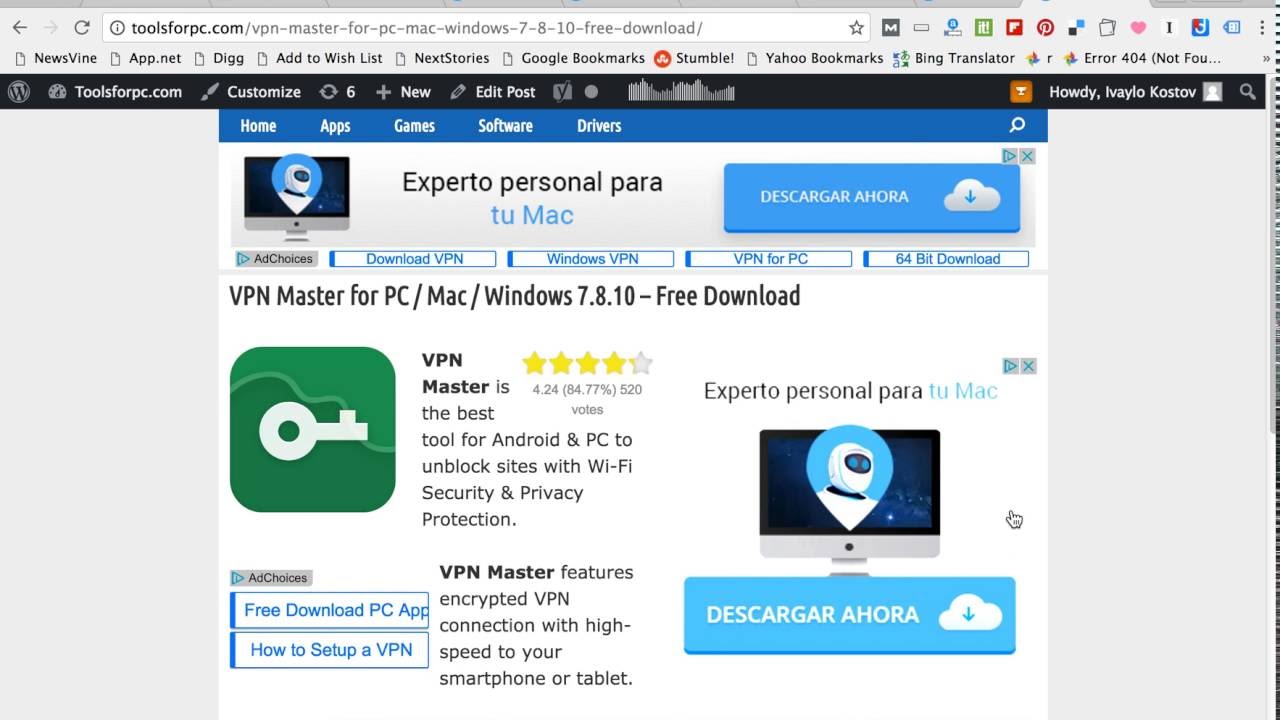Click the top banner DESCARGAR AHORA button

pyautogui.click(x=871, y=197)
